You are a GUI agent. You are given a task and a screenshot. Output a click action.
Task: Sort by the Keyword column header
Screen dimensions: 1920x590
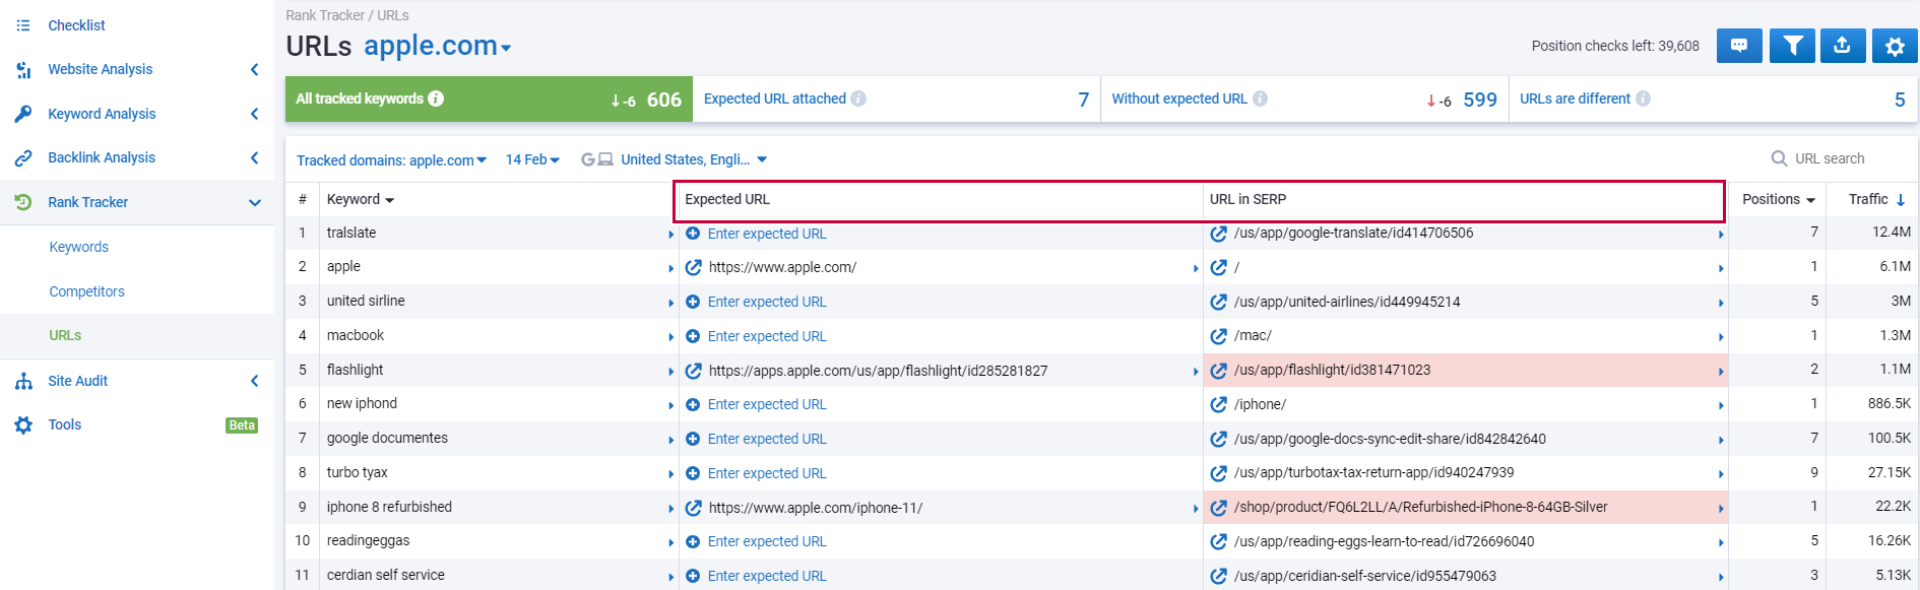pos(360,199)
